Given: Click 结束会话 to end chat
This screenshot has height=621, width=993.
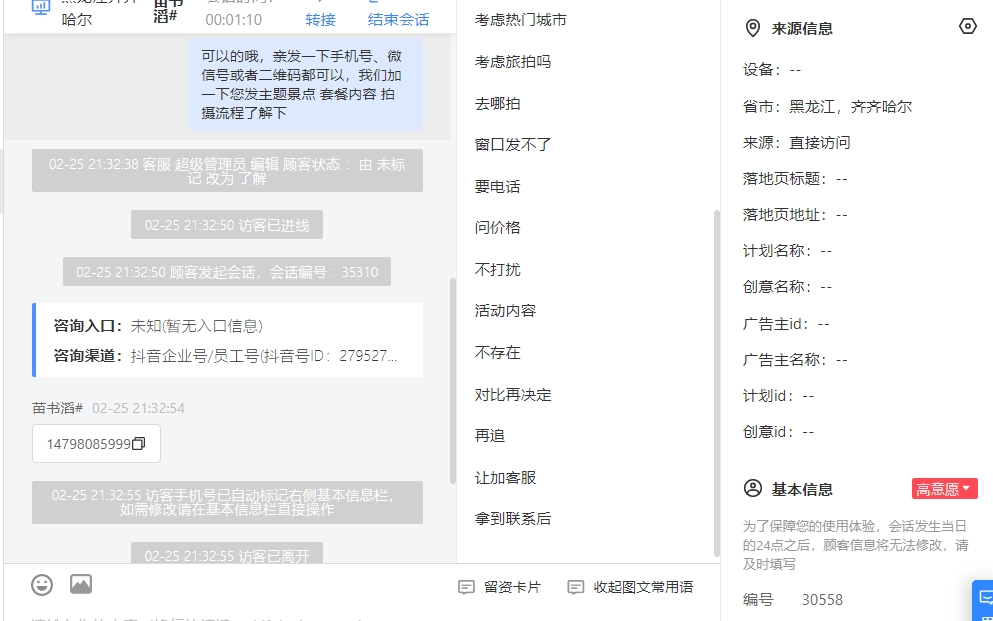Looking at the screenshot, I should point(398,20).
